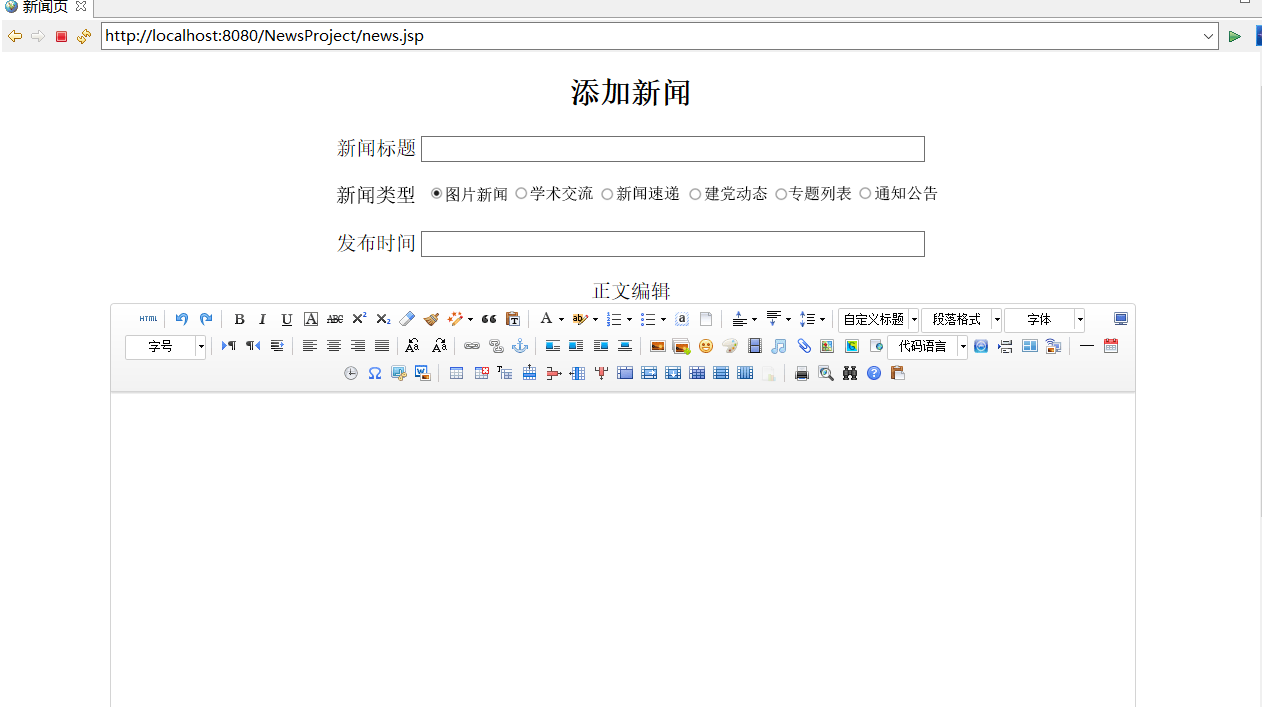Insert horizontal line icon
The height and width of the screenshot is (707, 1262).
[x=1087, y=346]
